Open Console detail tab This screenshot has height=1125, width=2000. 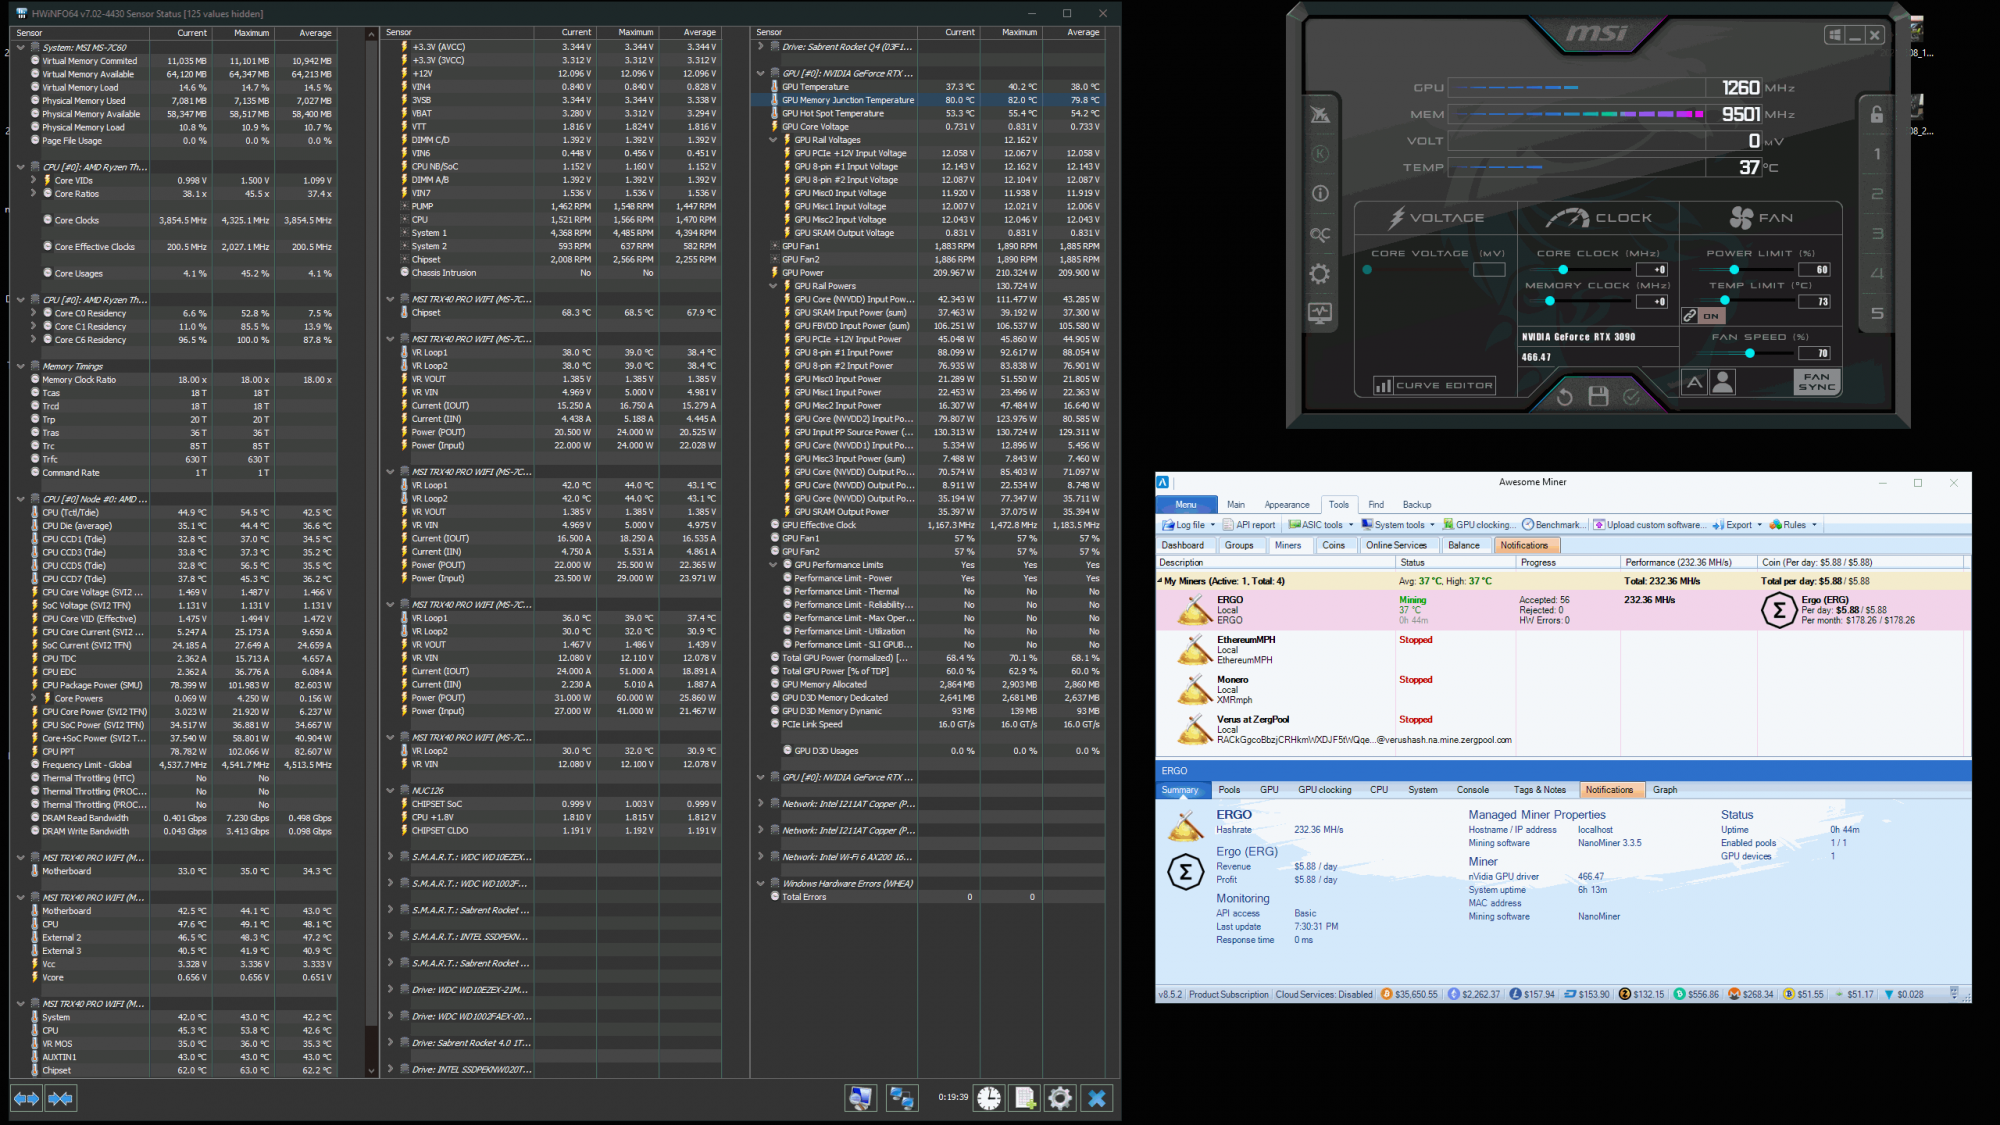[1473, 790]
